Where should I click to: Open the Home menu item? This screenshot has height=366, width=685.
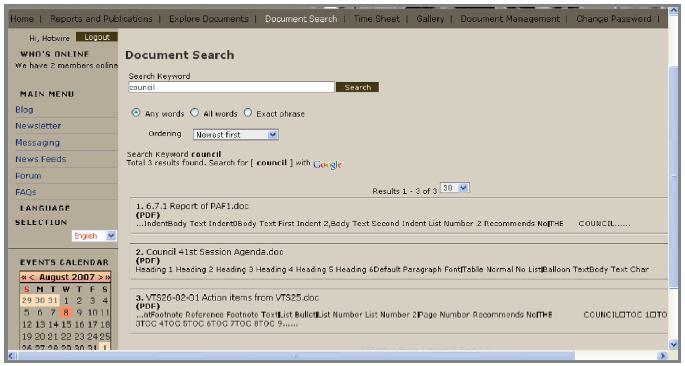[x=22, y=19]
